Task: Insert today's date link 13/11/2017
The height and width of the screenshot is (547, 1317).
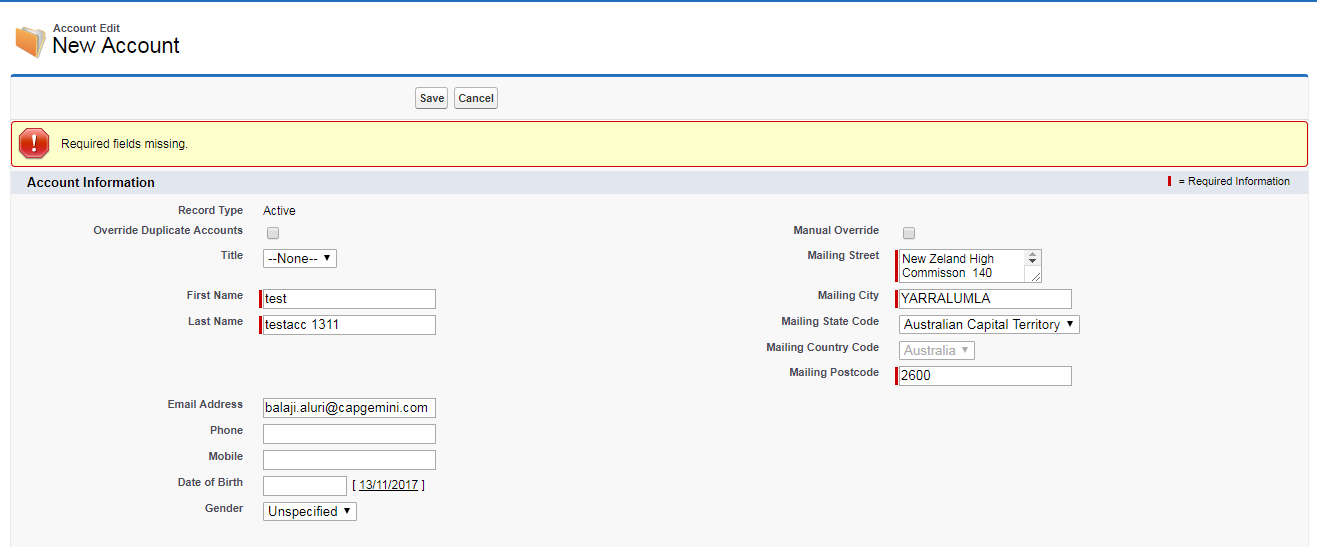Action: tap(388, 485)
